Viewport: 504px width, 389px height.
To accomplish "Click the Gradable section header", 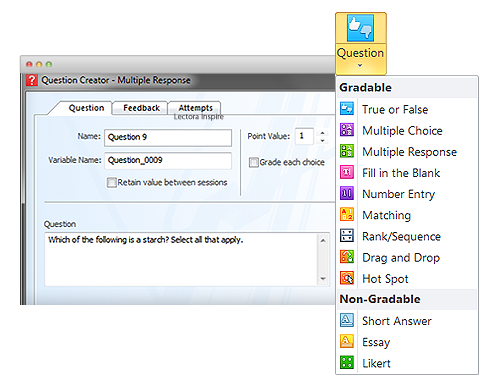I will tap(407, 88).
